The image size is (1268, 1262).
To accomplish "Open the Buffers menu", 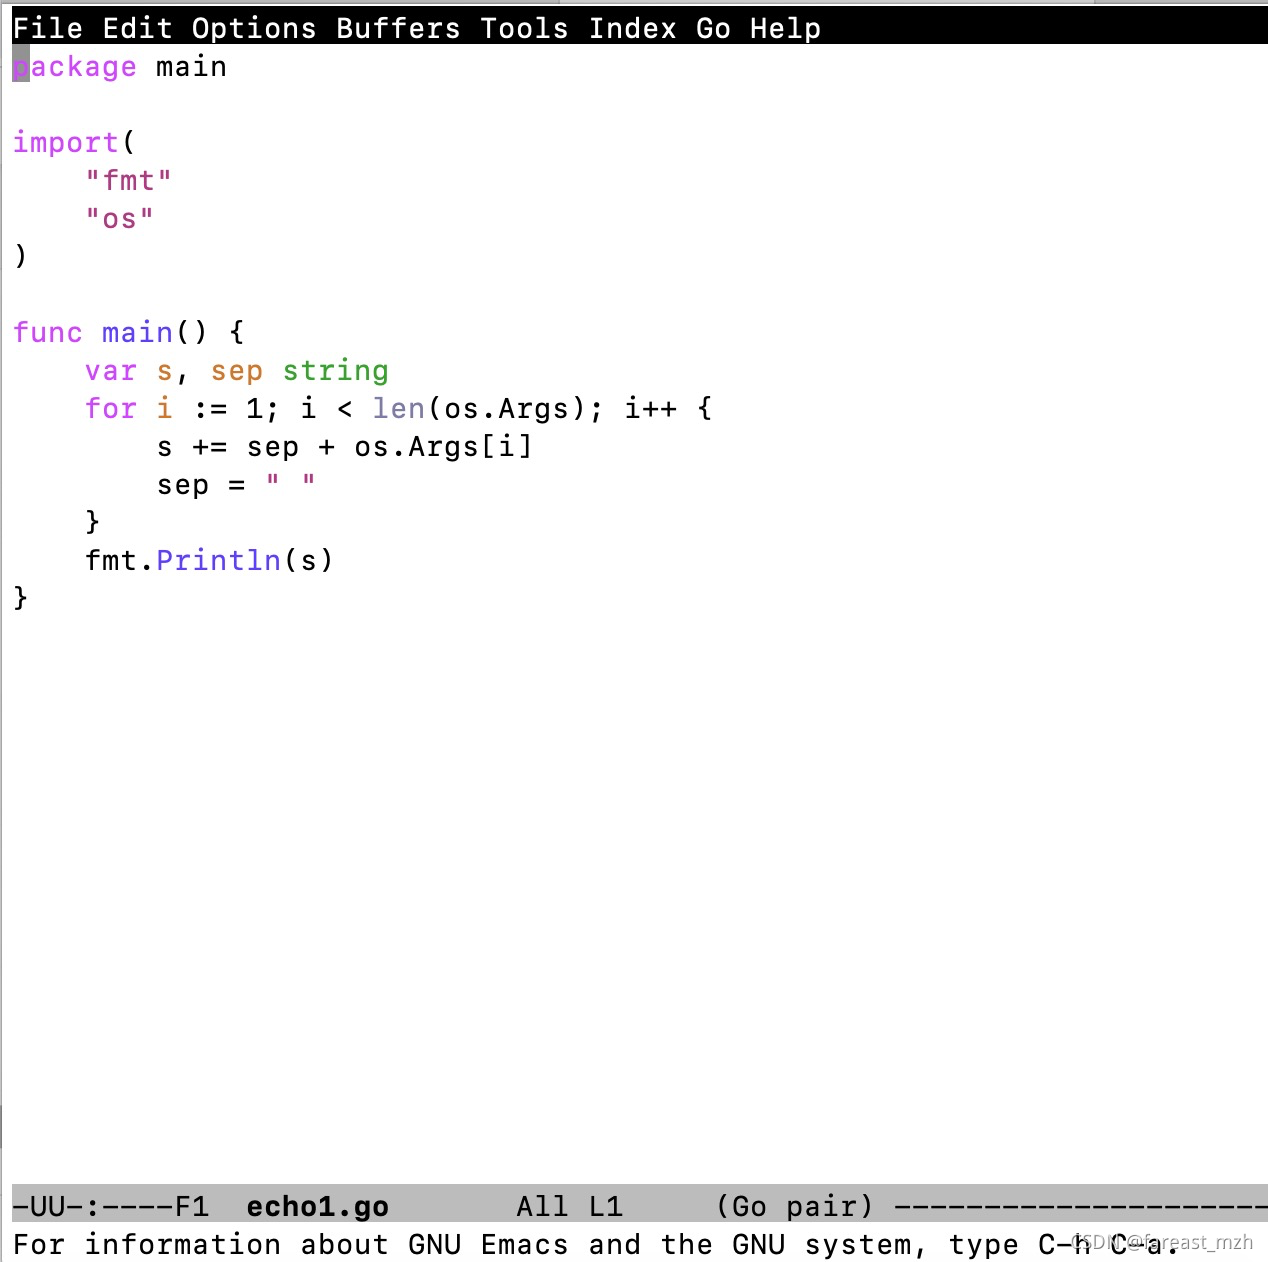I will click(x=397, y=27).
